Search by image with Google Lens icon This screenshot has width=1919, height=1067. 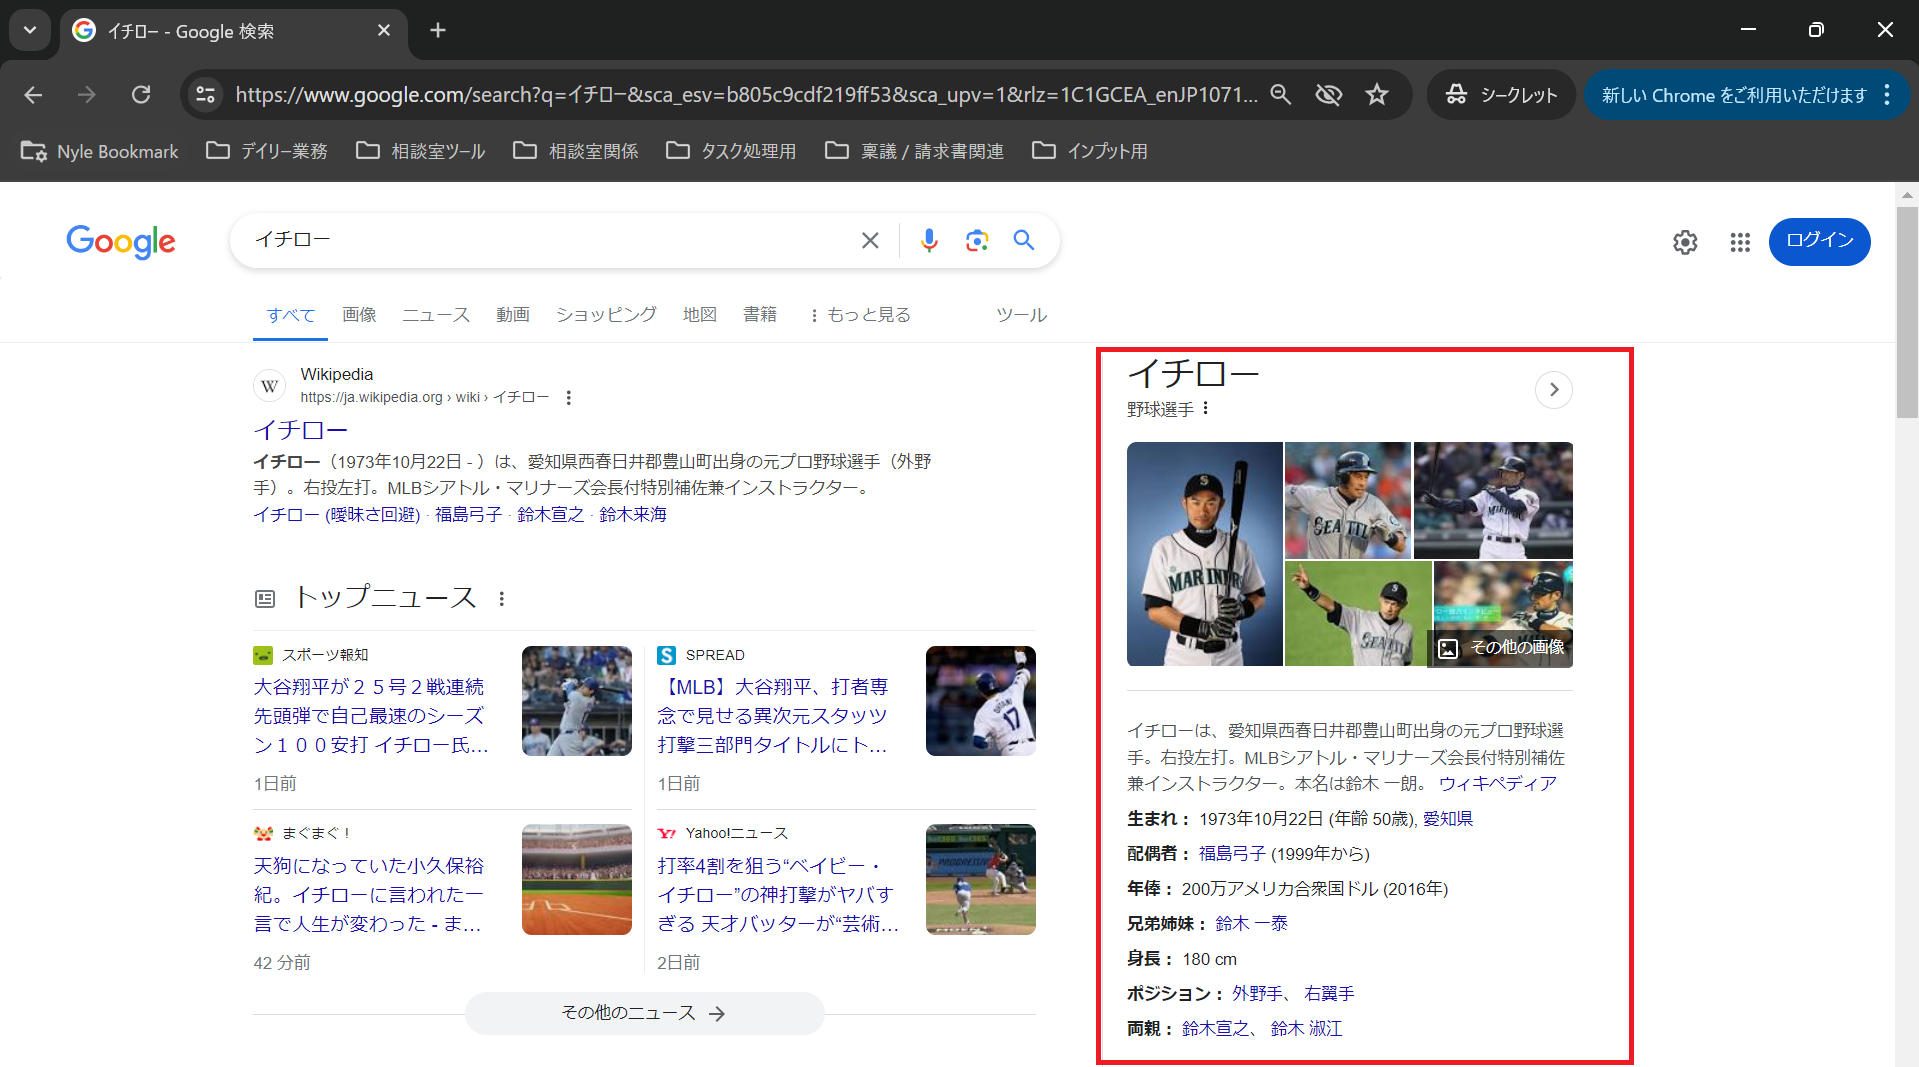pyautogui.click(x=977, y=240)
